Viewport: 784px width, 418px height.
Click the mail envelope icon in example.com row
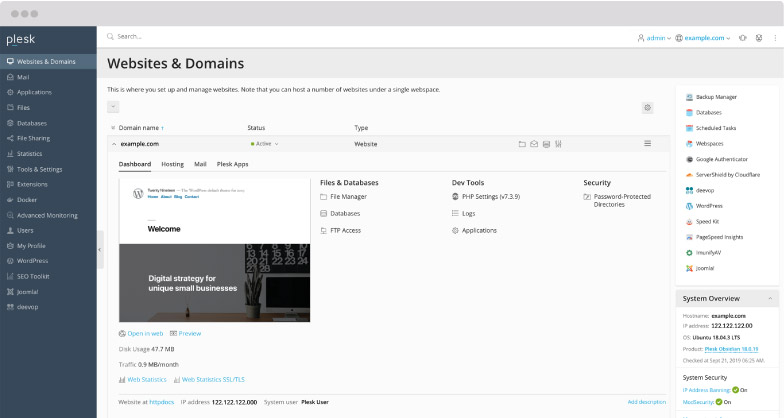(x=534, y=144)
